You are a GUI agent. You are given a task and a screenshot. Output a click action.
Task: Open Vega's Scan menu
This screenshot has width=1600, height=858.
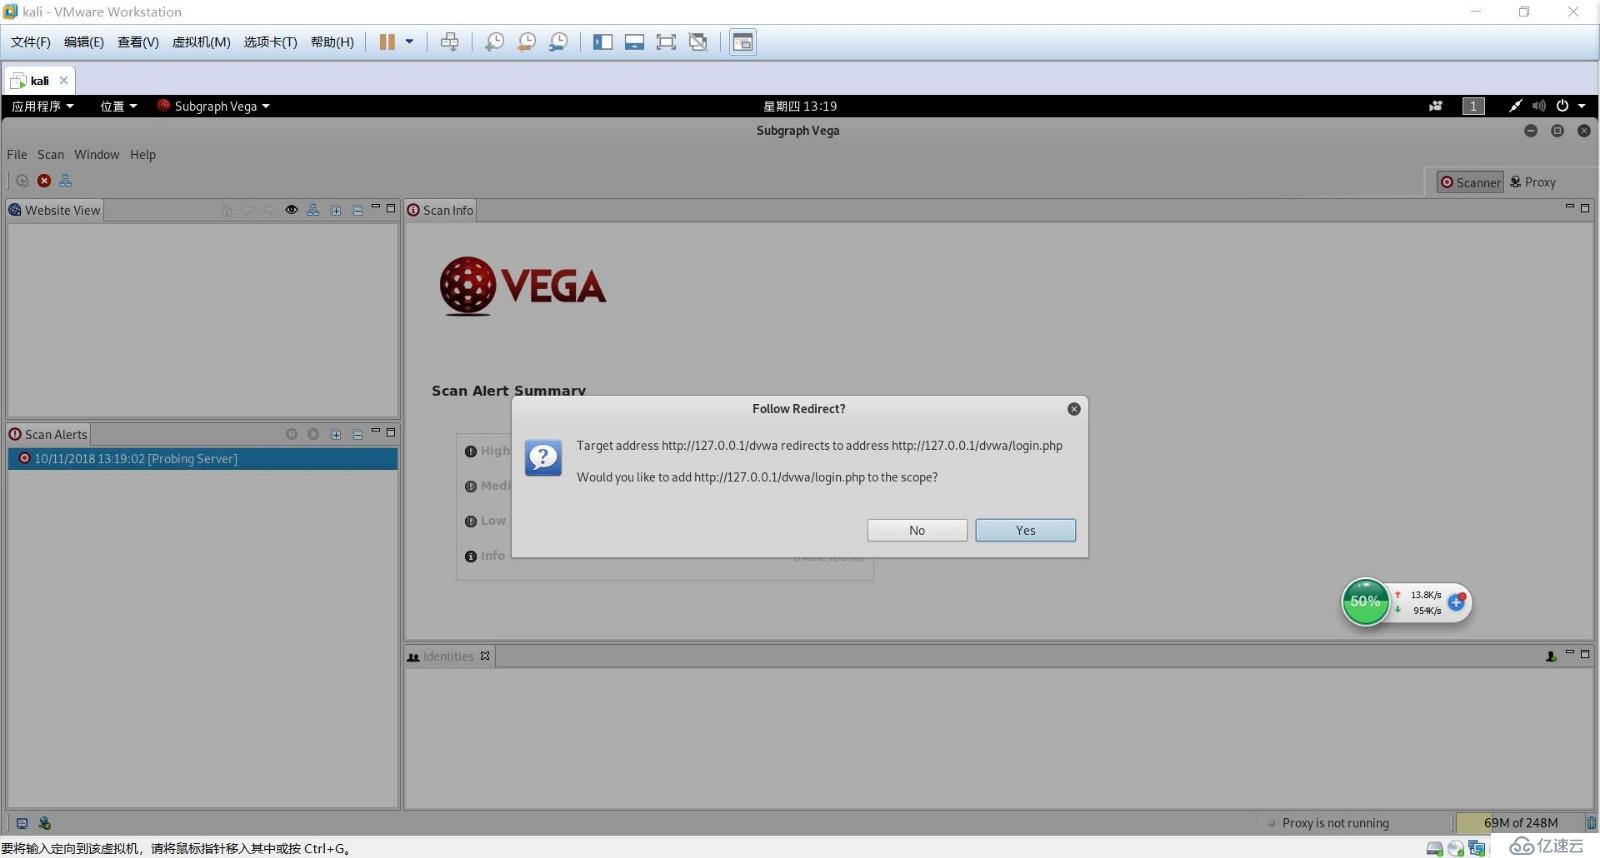[x=51, y=155]
